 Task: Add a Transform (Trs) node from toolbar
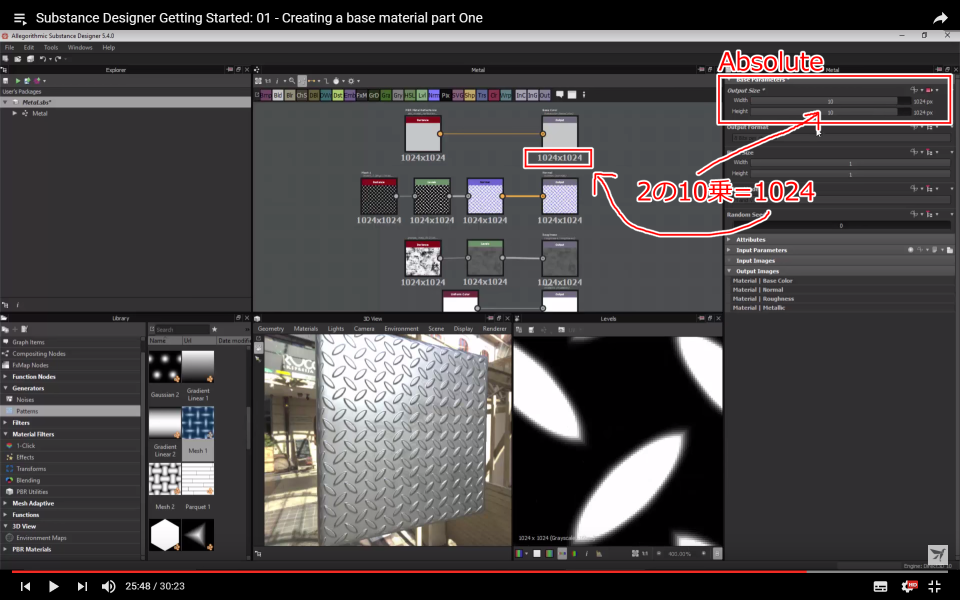pyautogui.click(x=482, y=95)
